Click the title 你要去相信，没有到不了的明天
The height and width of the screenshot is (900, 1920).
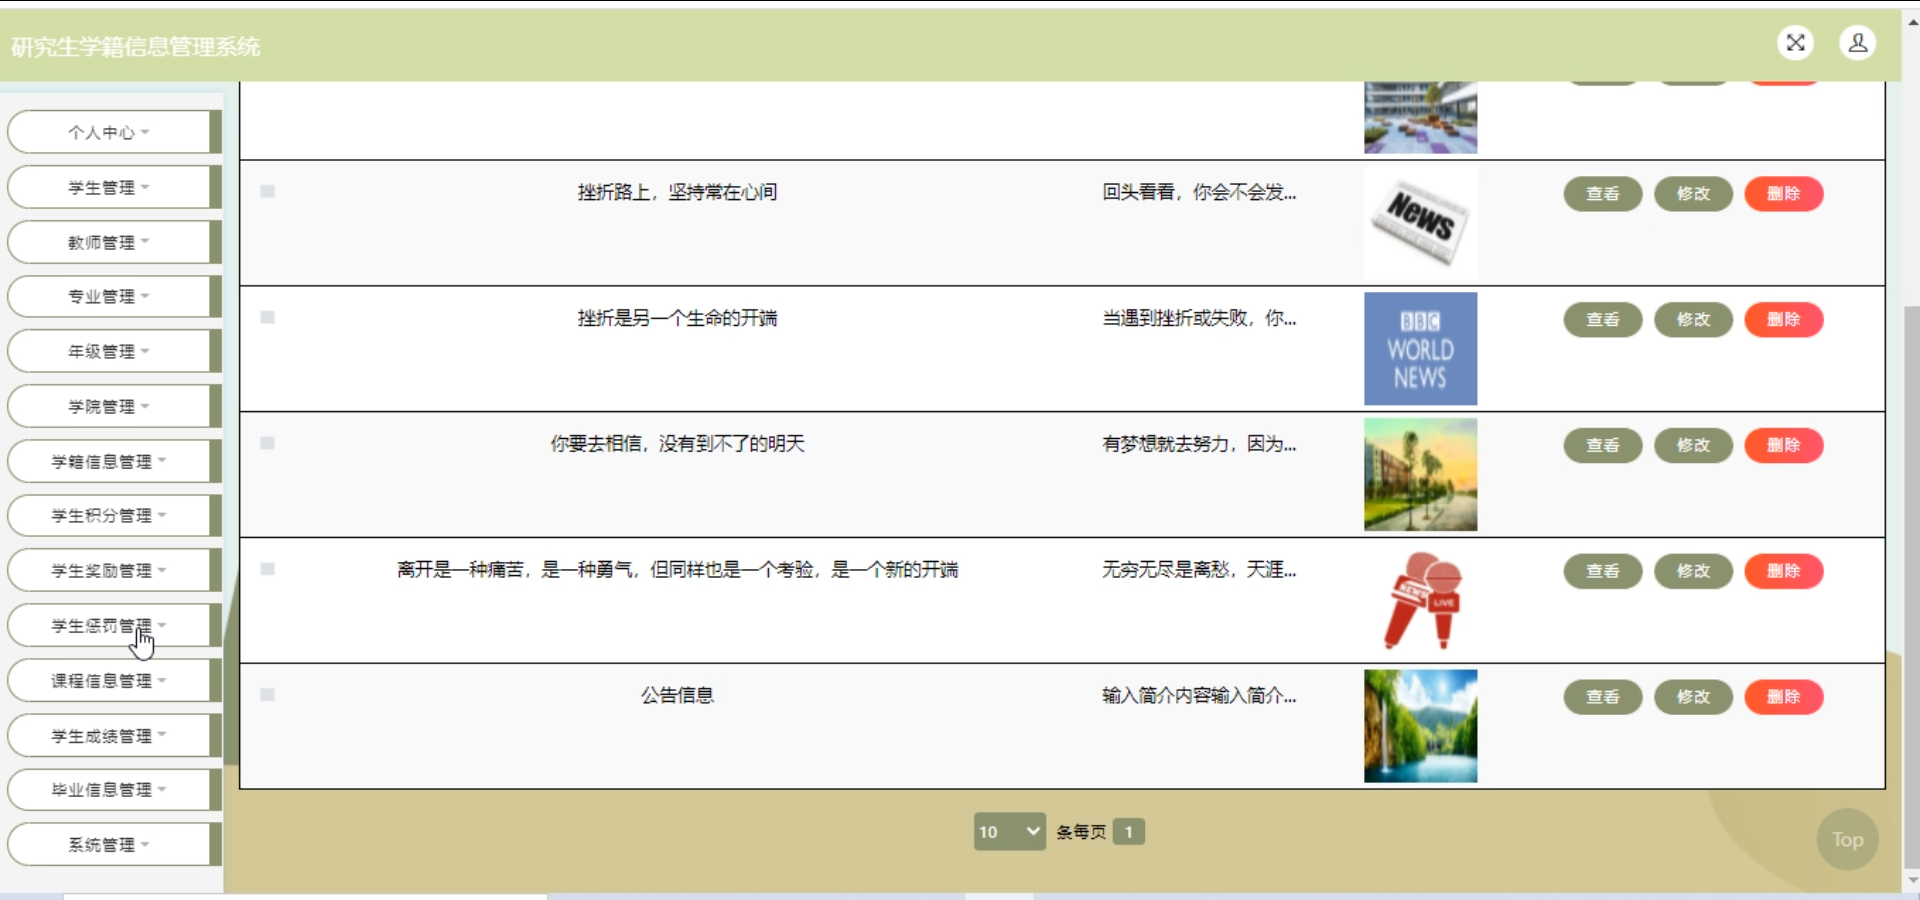(677, 444)
